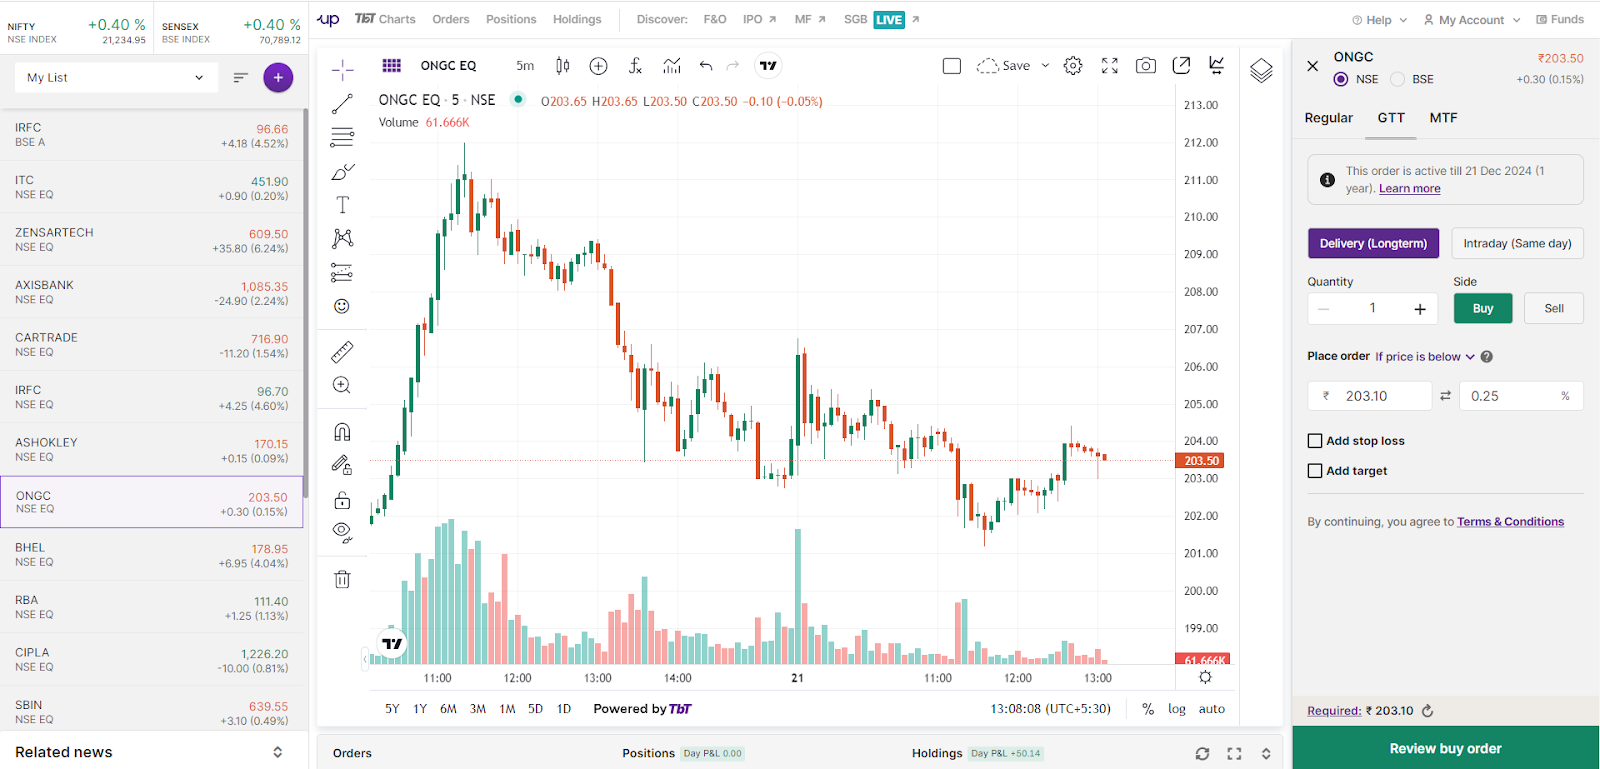Open chart settings gear

pyautogui.click(x=1073, y=66)
